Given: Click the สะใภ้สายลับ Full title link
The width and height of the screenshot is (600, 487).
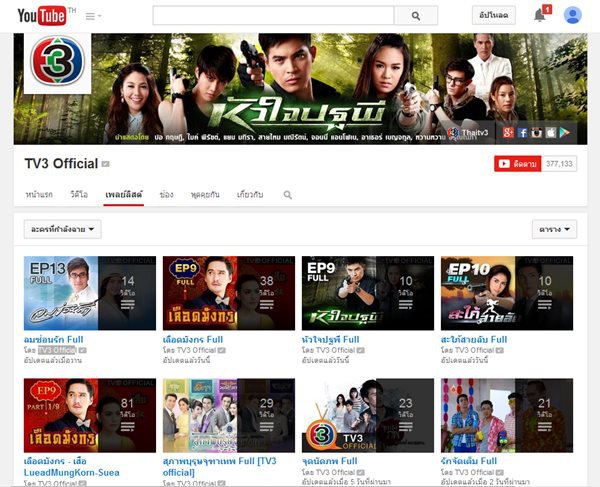Looking at the screenshot, I should (474, 339).
